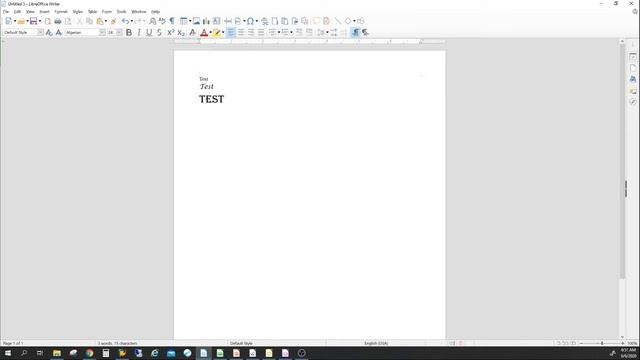The width and height of the screenshot is (640, 360).
Task: Click the Undo arrow
Action: point(125,21)
